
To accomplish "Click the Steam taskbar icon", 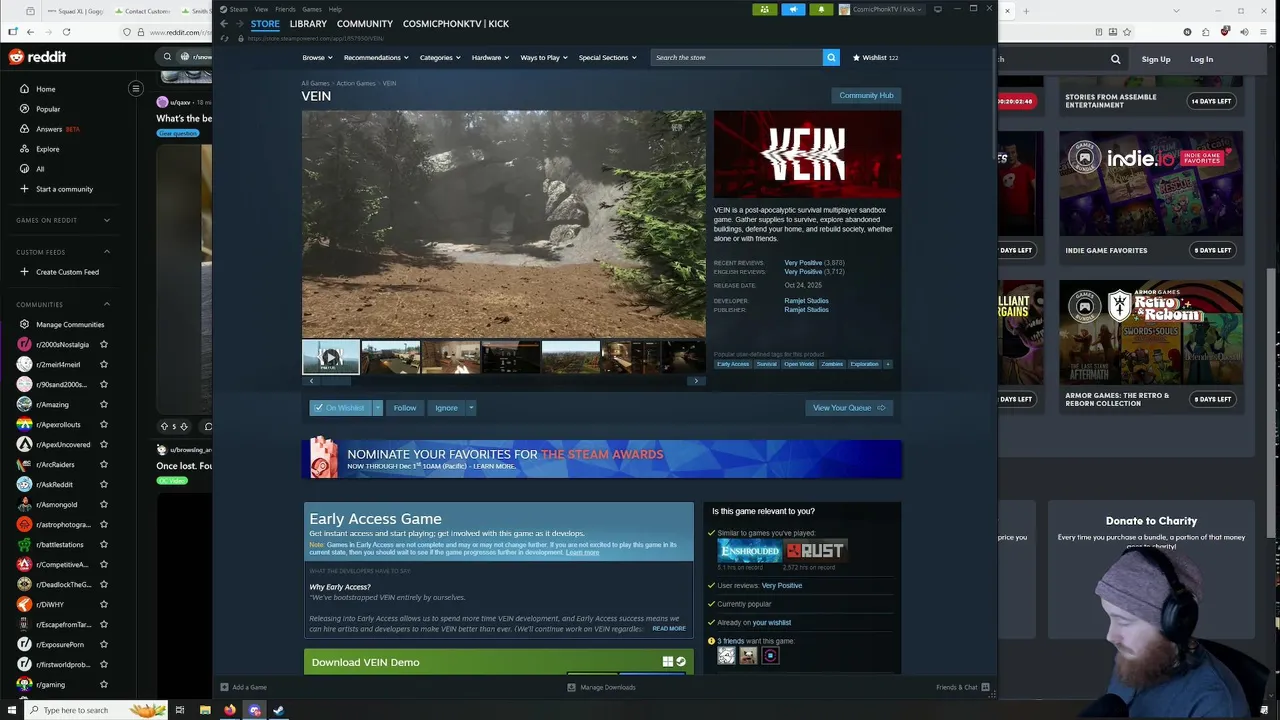I will click(279, 710).
